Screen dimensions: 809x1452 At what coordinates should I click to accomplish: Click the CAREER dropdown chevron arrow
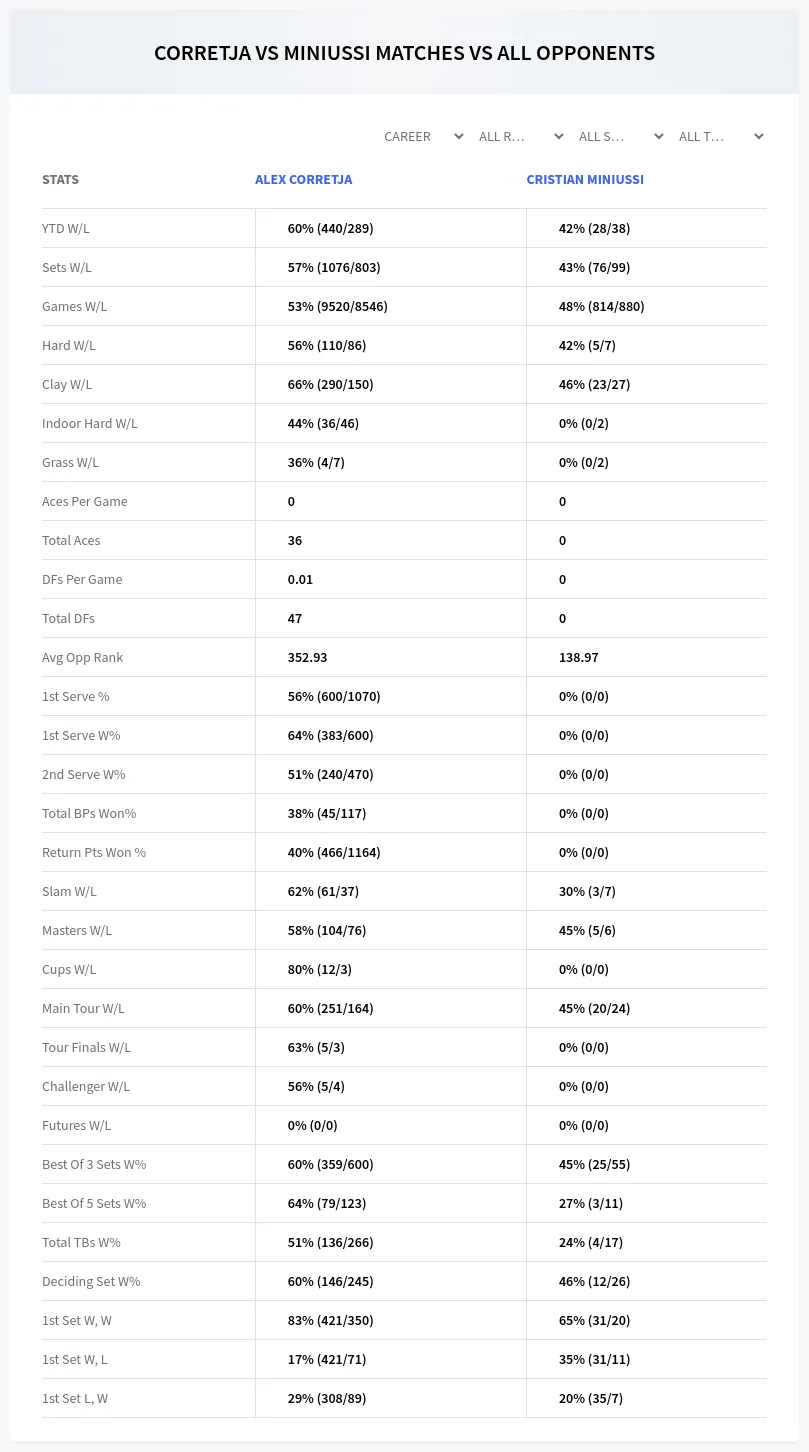click(x=459, y=136)
